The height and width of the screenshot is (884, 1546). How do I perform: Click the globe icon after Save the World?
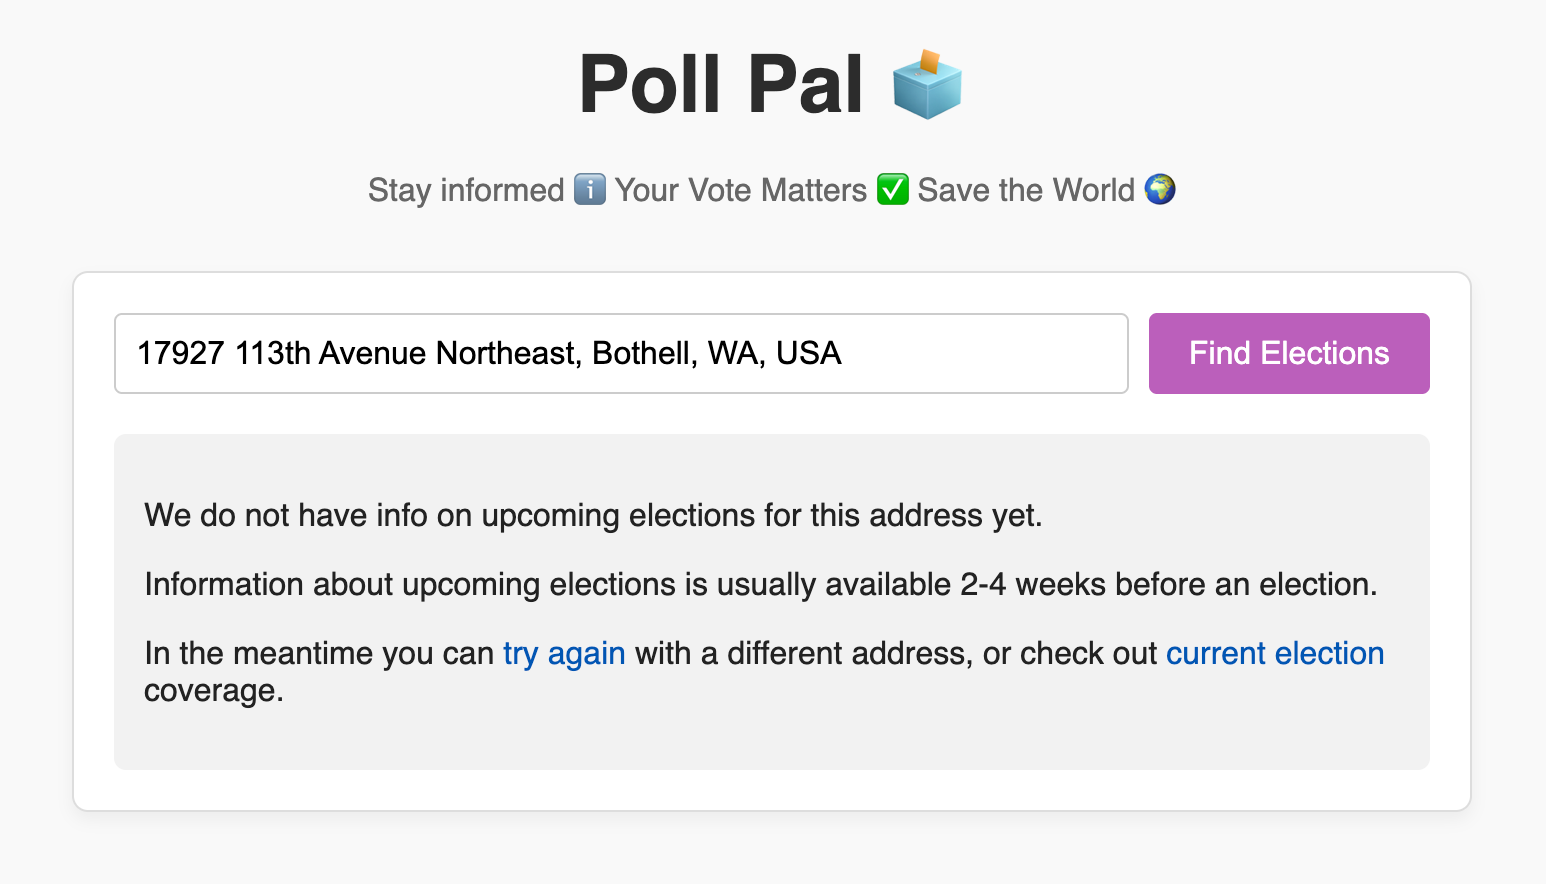1160,189
